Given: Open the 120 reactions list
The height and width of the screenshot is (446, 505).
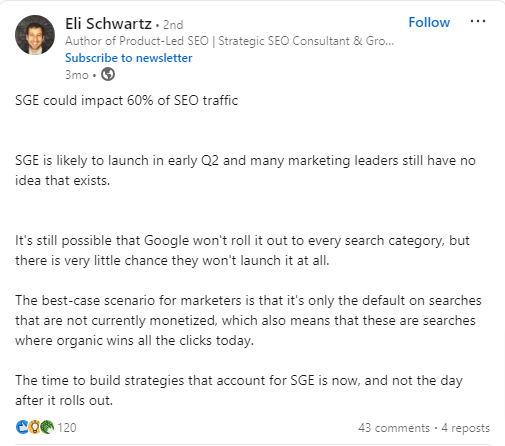Looking at the screenshot, I should point(67,427).
